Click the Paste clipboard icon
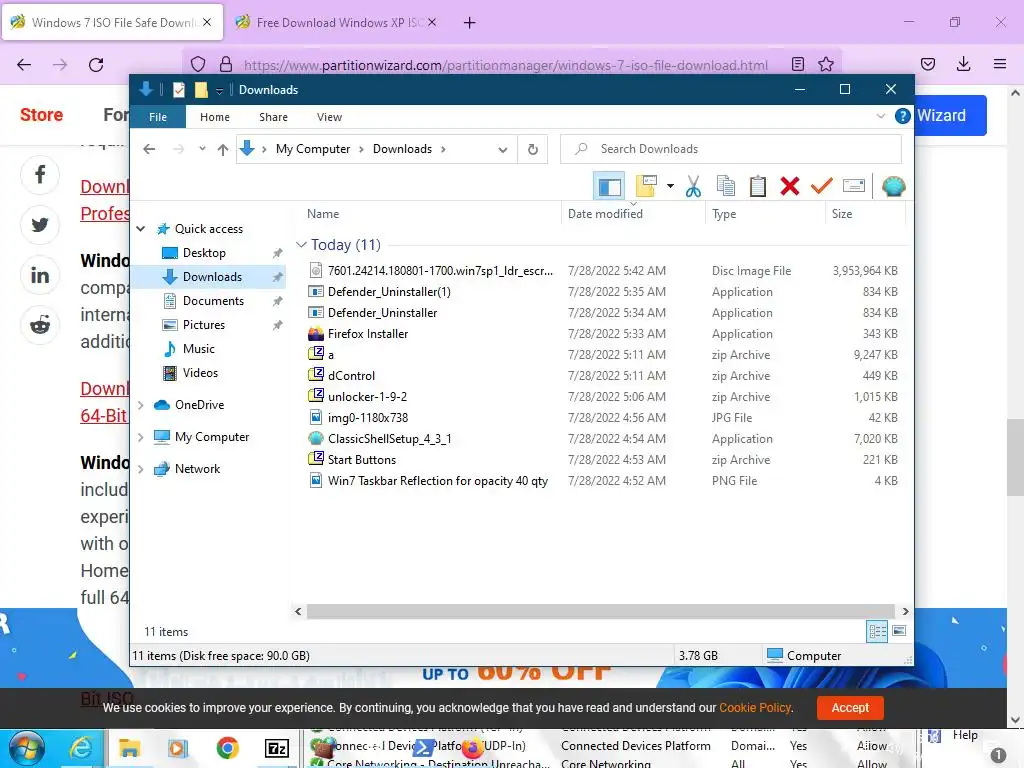This screenshot has height=768, width=1024. pyautogui.click(x=758, y=187)
